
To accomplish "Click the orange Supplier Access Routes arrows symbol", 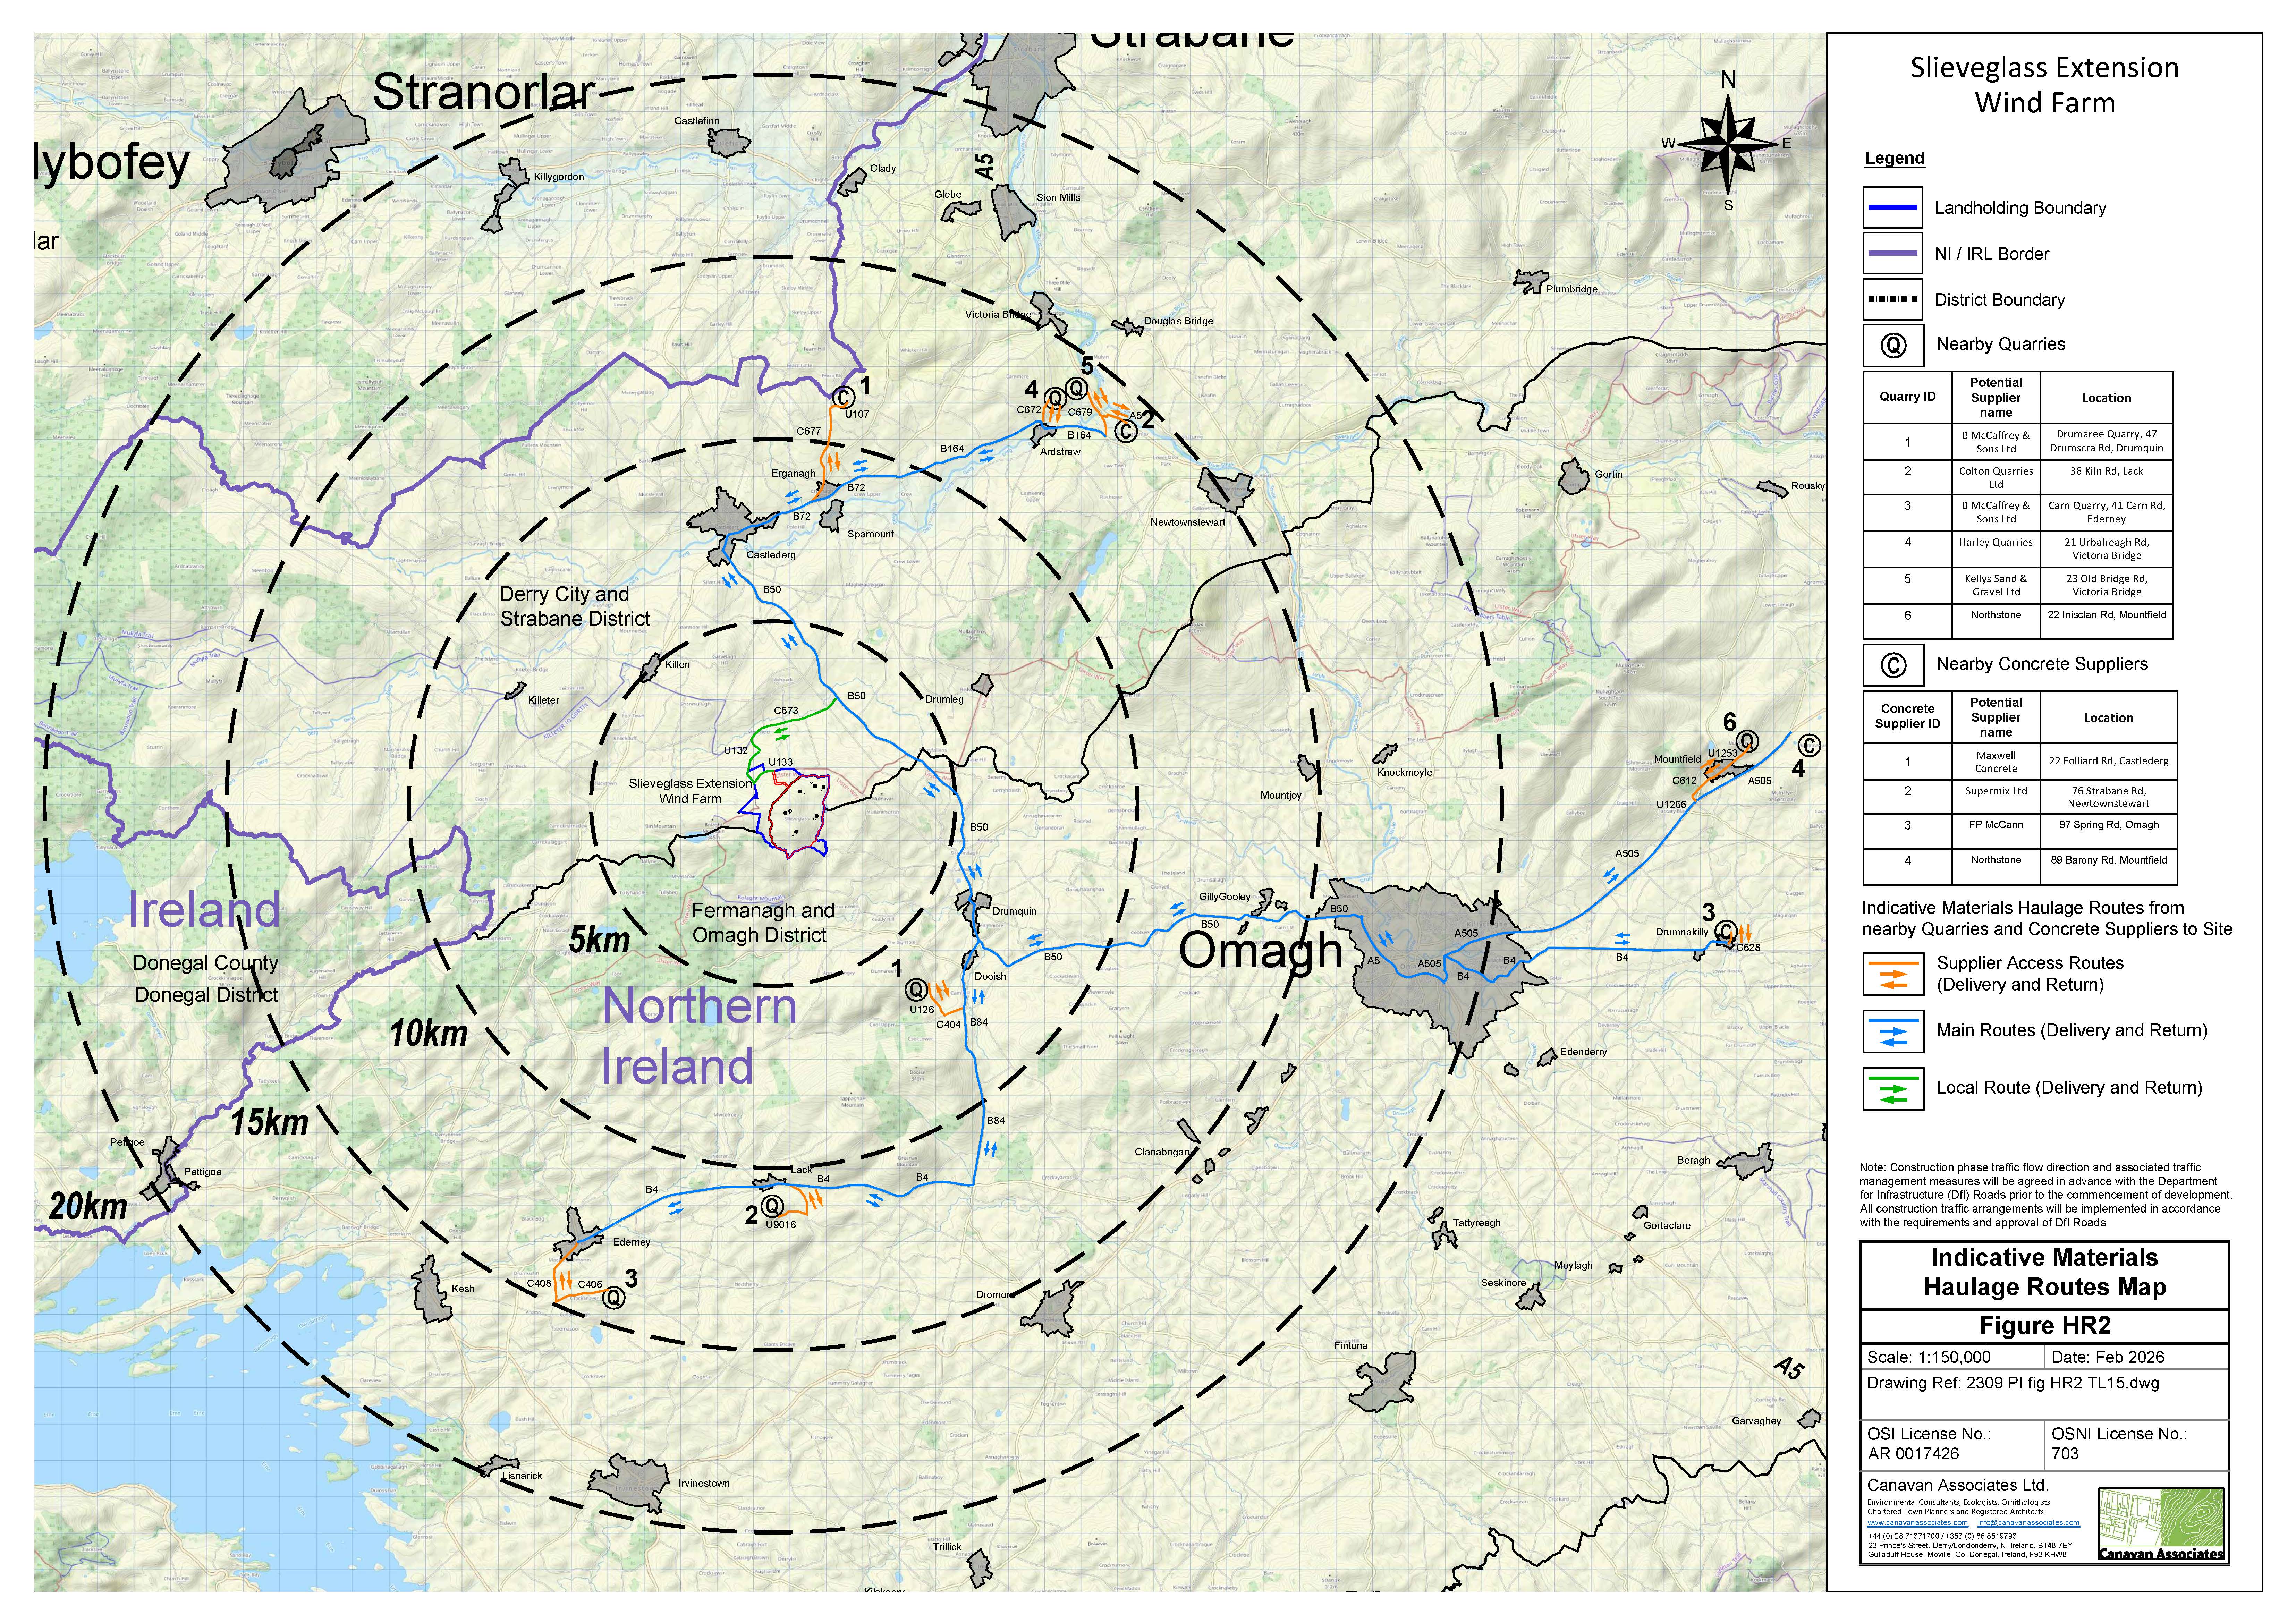I will pos(1893,974).
